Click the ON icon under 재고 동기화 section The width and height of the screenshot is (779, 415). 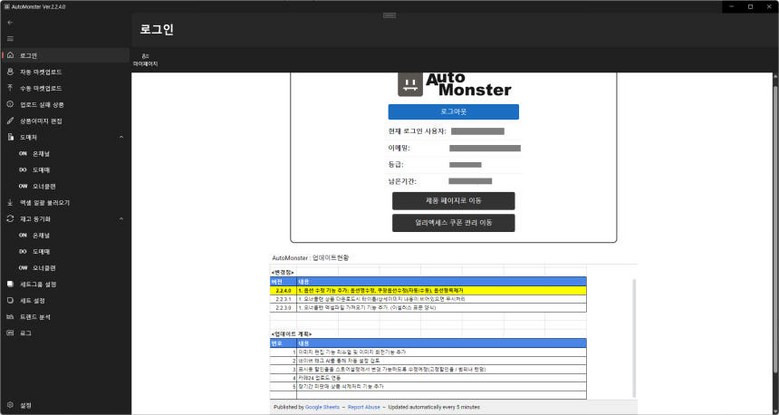(x=23, y=235)
